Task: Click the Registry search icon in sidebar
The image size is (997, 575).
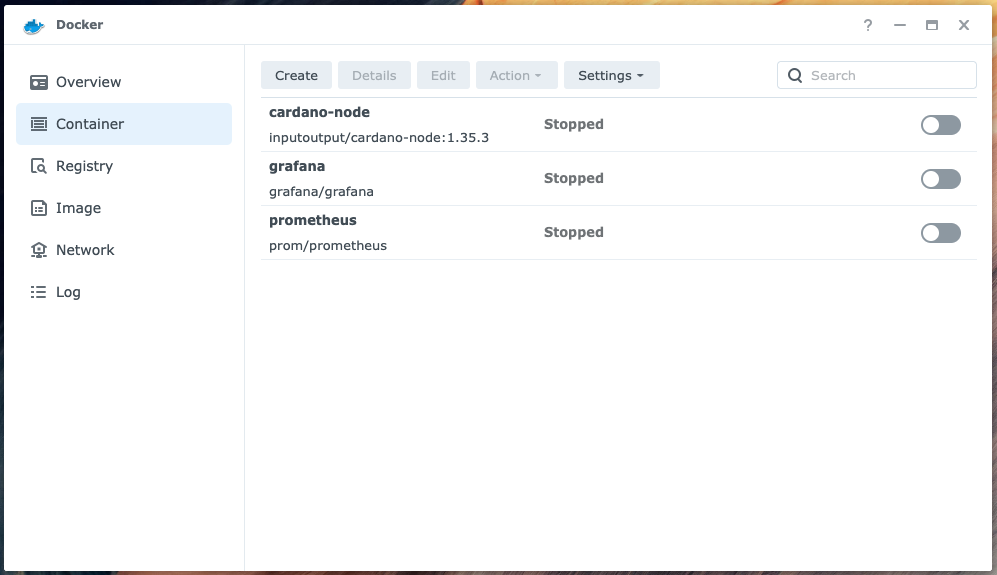Action: click(x=39, y=166)
